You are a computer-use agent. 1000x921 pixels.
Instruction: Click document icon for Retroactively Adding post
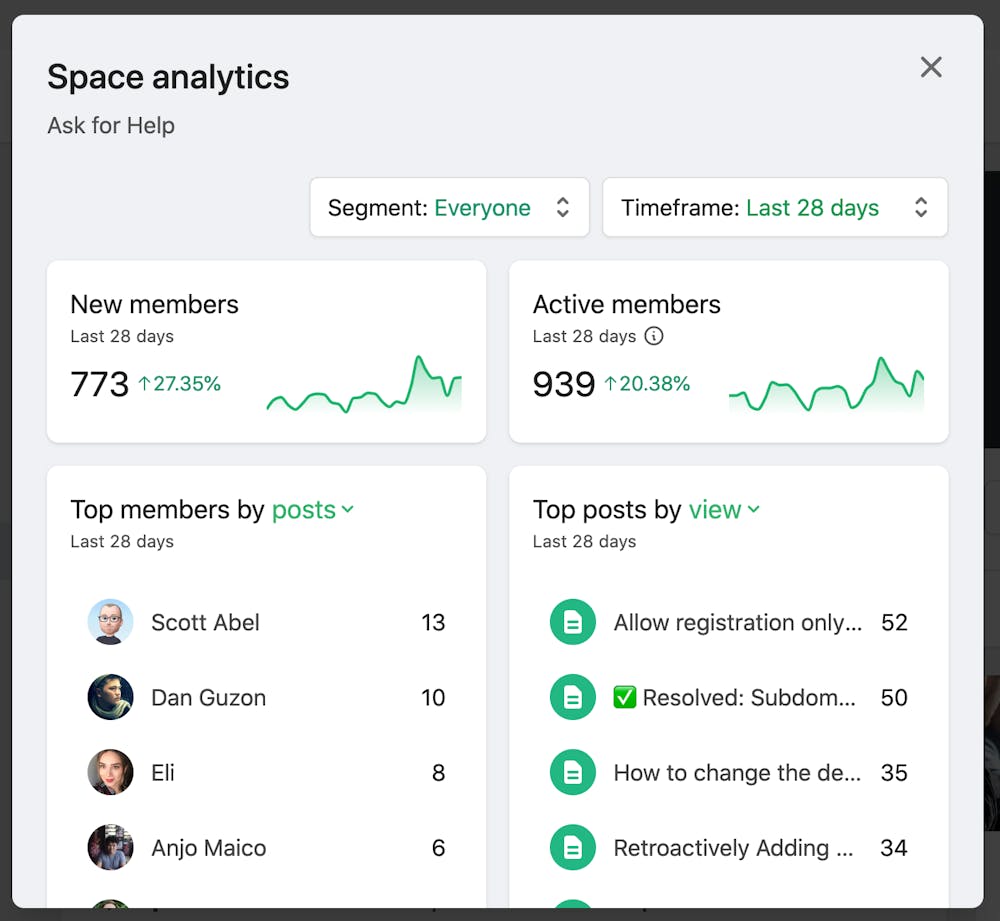(573, 848)
